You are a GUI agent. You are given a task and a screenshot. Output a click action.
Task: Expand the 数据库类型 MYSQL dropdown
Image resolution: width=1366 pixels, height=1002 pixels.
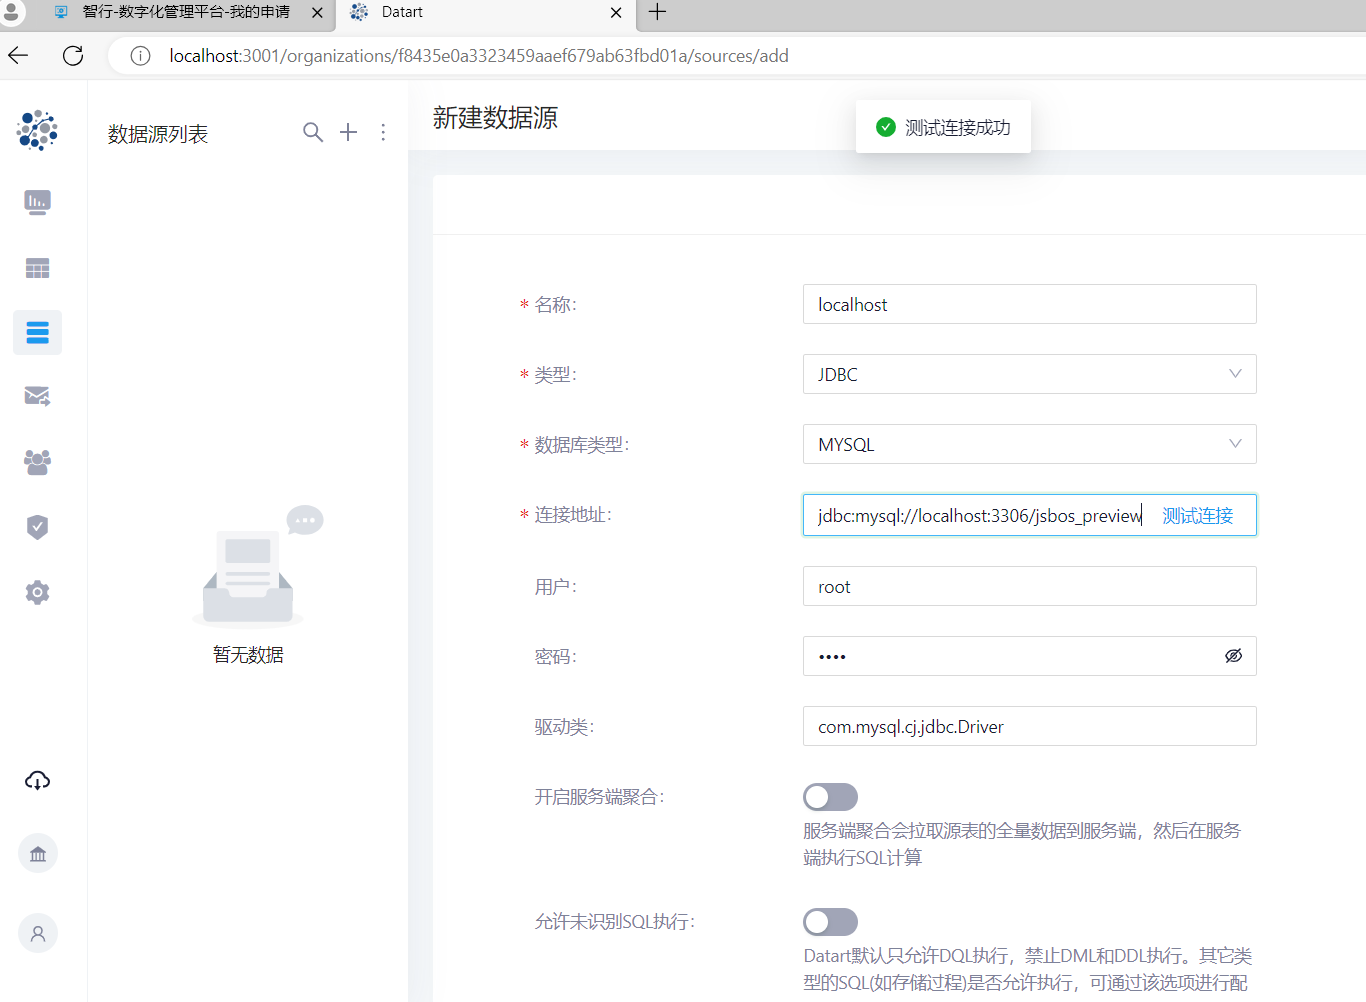click(x=1029, y=444)
